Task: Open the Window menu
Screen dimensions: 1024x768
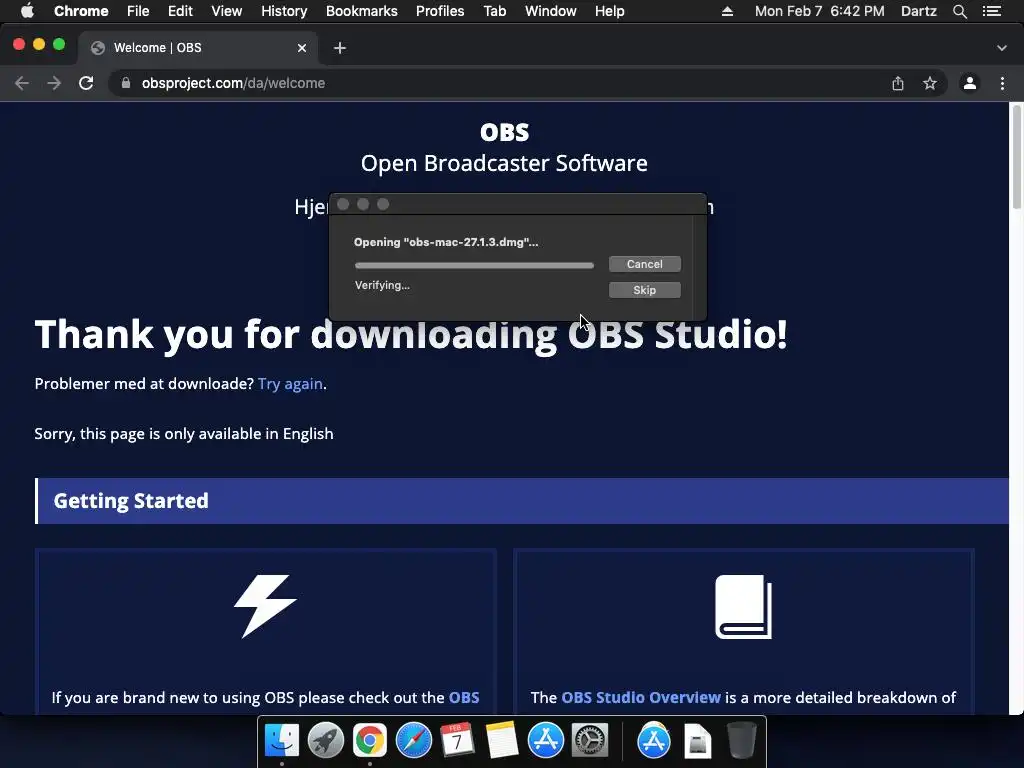Action: coord(551,11)
